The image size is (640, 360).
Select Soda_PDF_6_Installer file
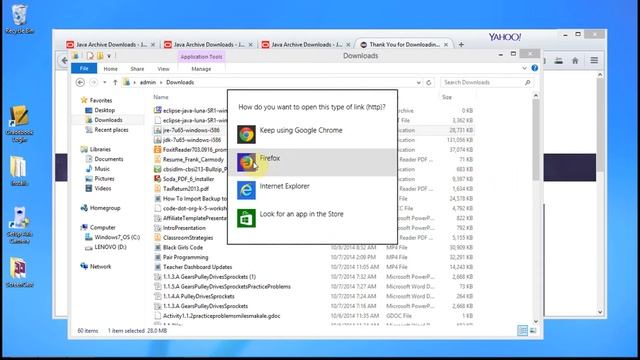tap(188, 179)
